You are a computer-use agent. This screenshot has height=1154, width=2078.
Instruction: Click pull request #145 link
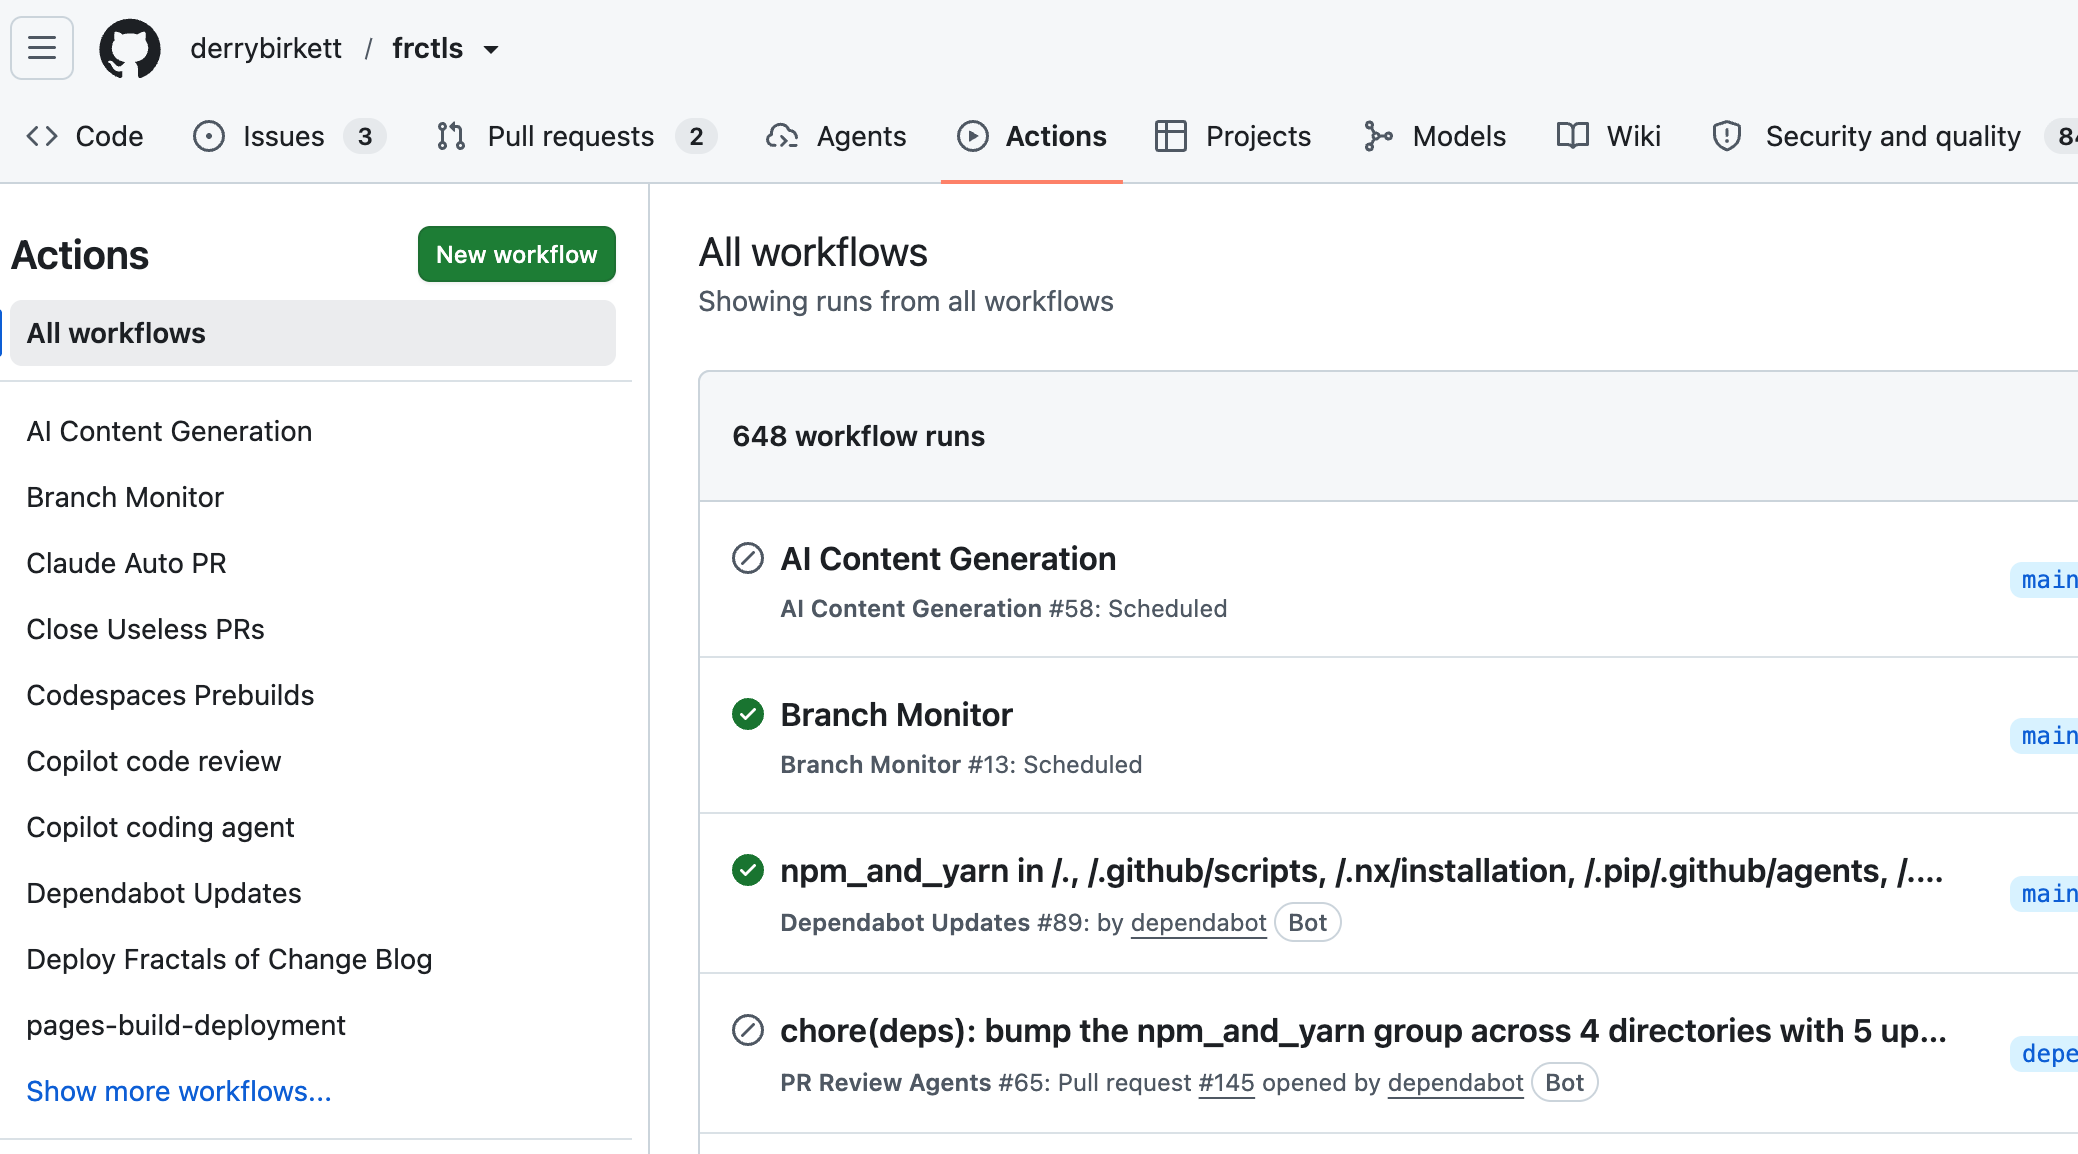[1226, 1082]
